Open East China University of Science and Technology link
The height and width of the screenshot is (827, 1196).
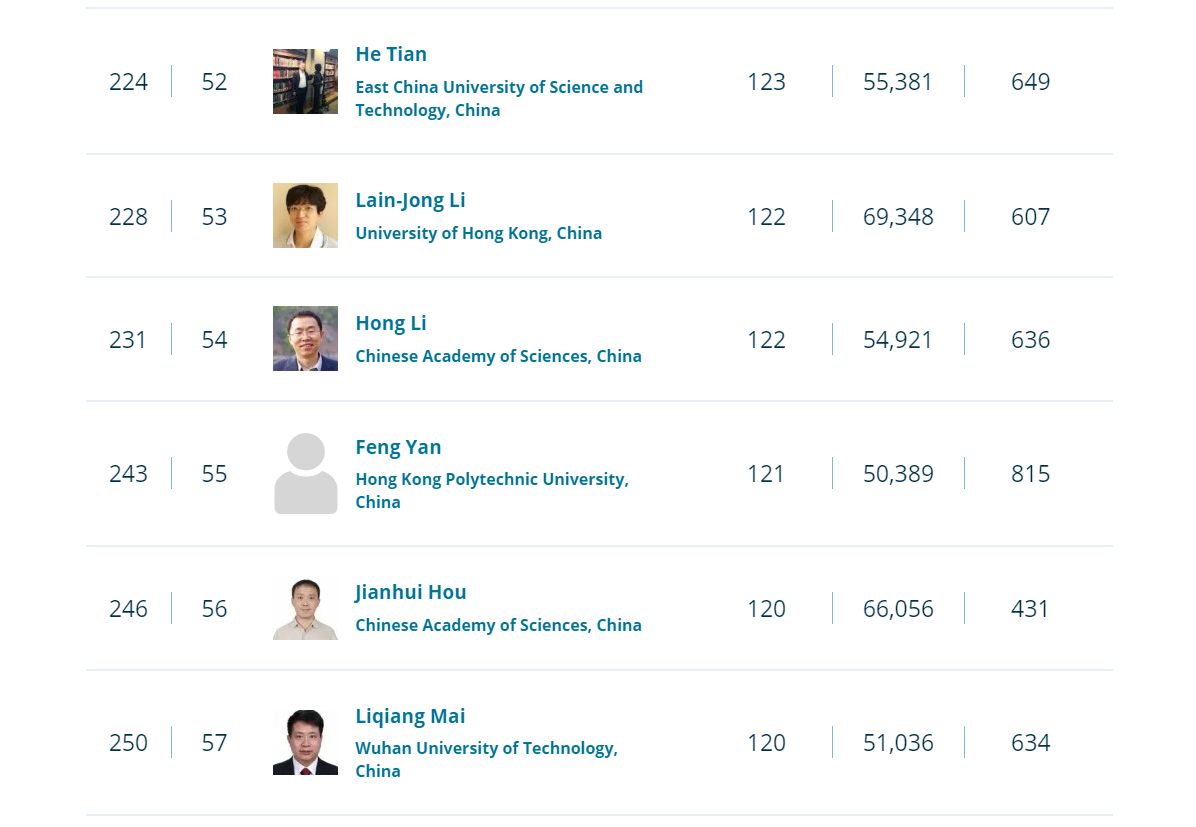499,98
